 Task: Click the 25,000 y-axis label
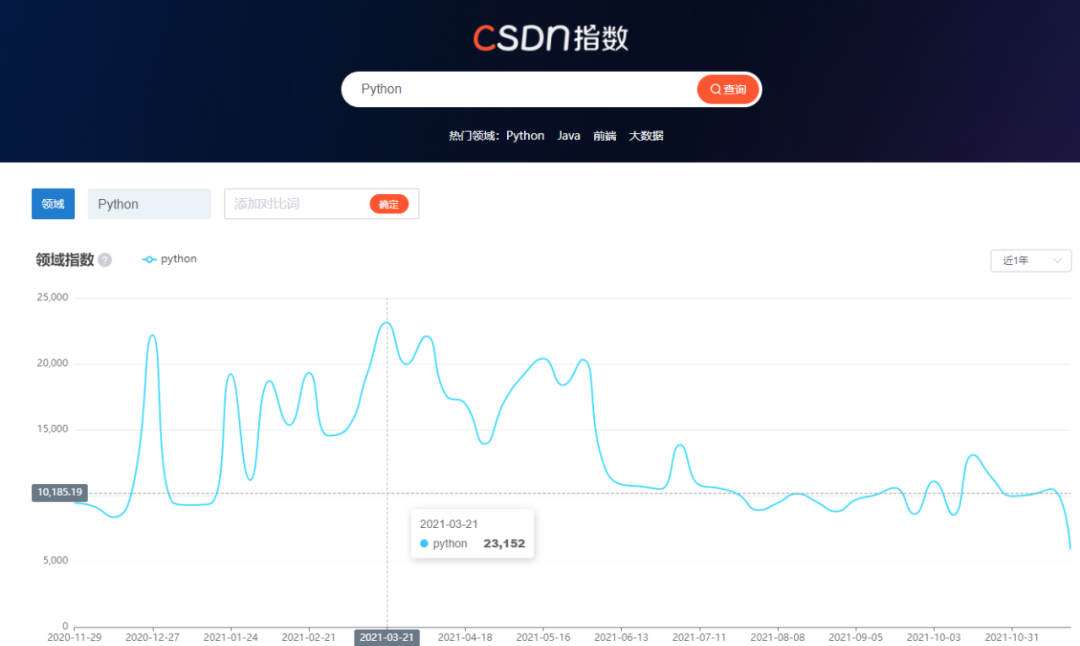click(x=52, y=297)
